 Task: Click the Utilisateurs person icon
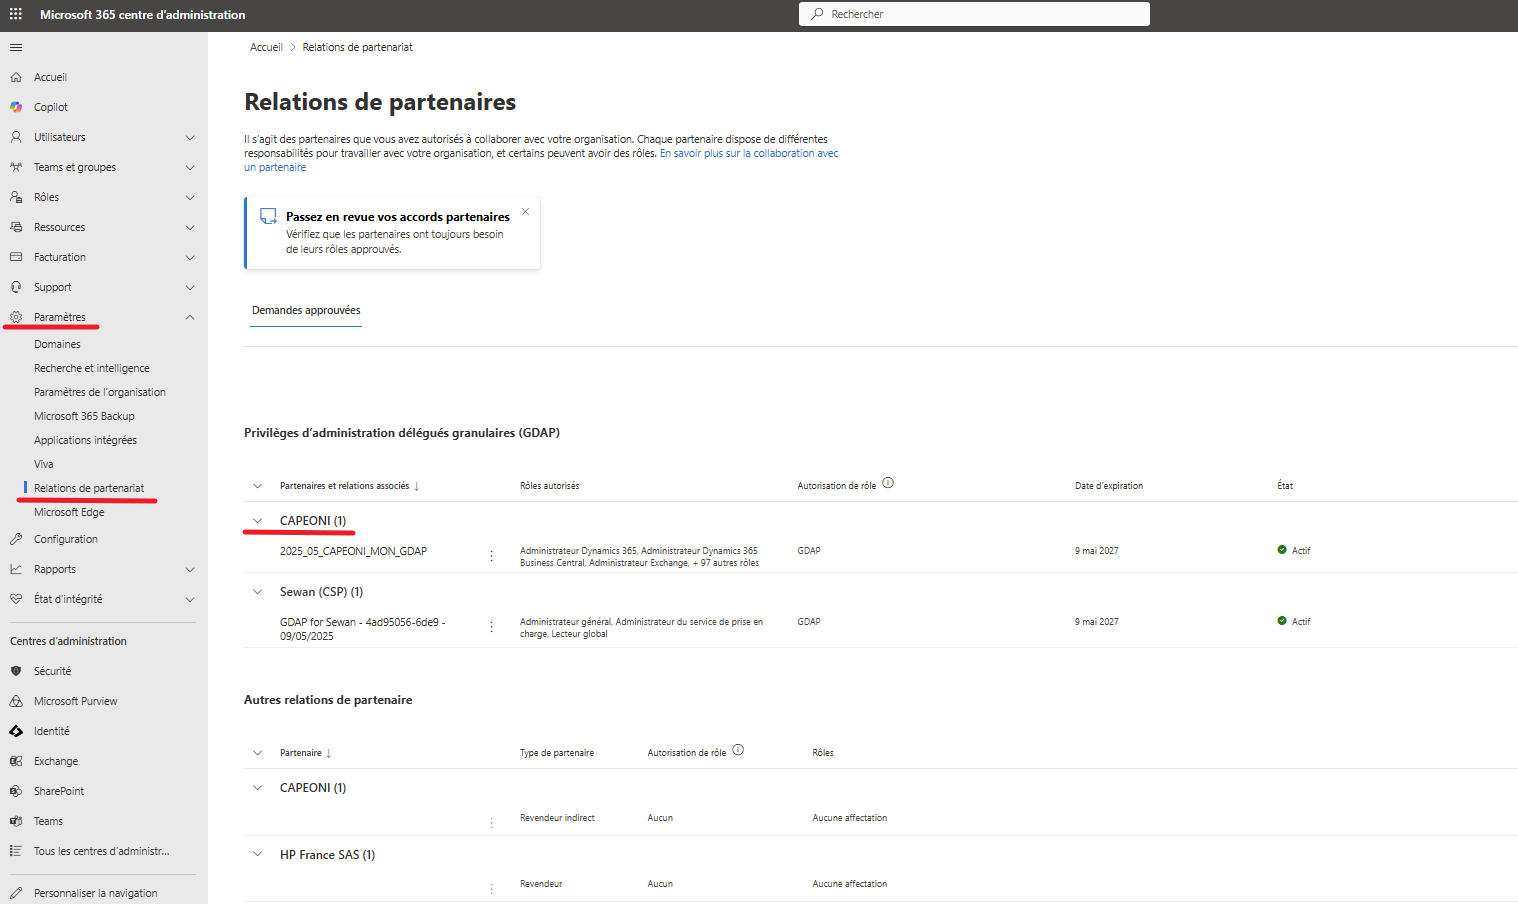tap(16, 137)
